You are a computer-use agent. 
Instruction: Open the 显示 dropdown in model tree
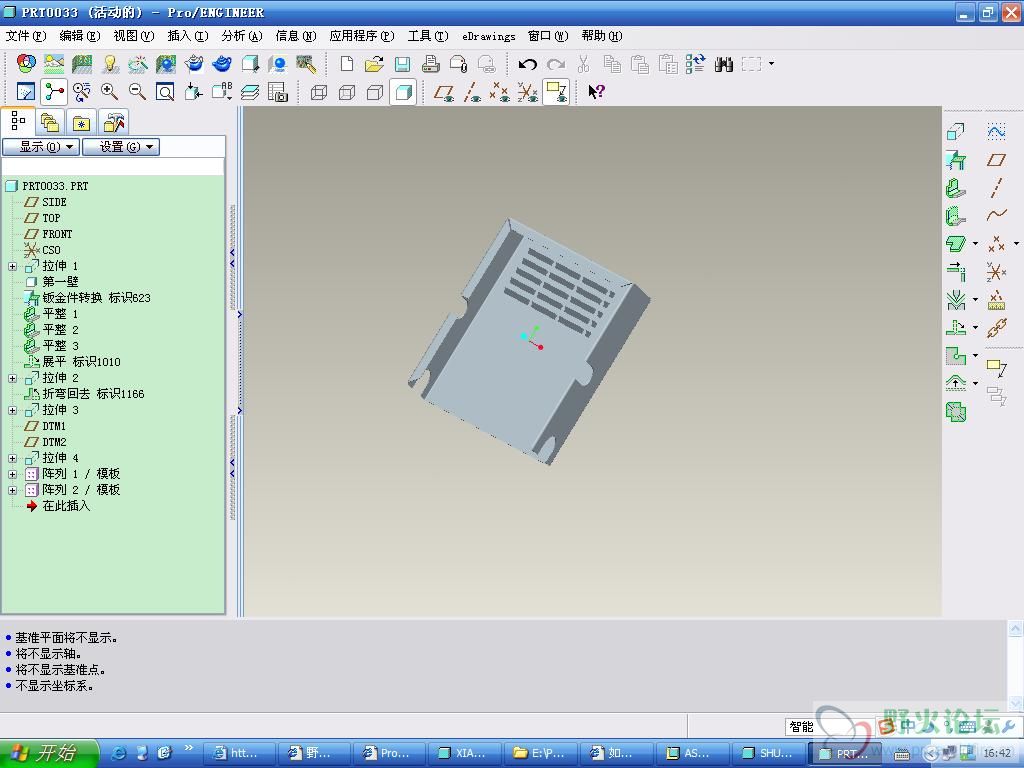click(40, 147)
